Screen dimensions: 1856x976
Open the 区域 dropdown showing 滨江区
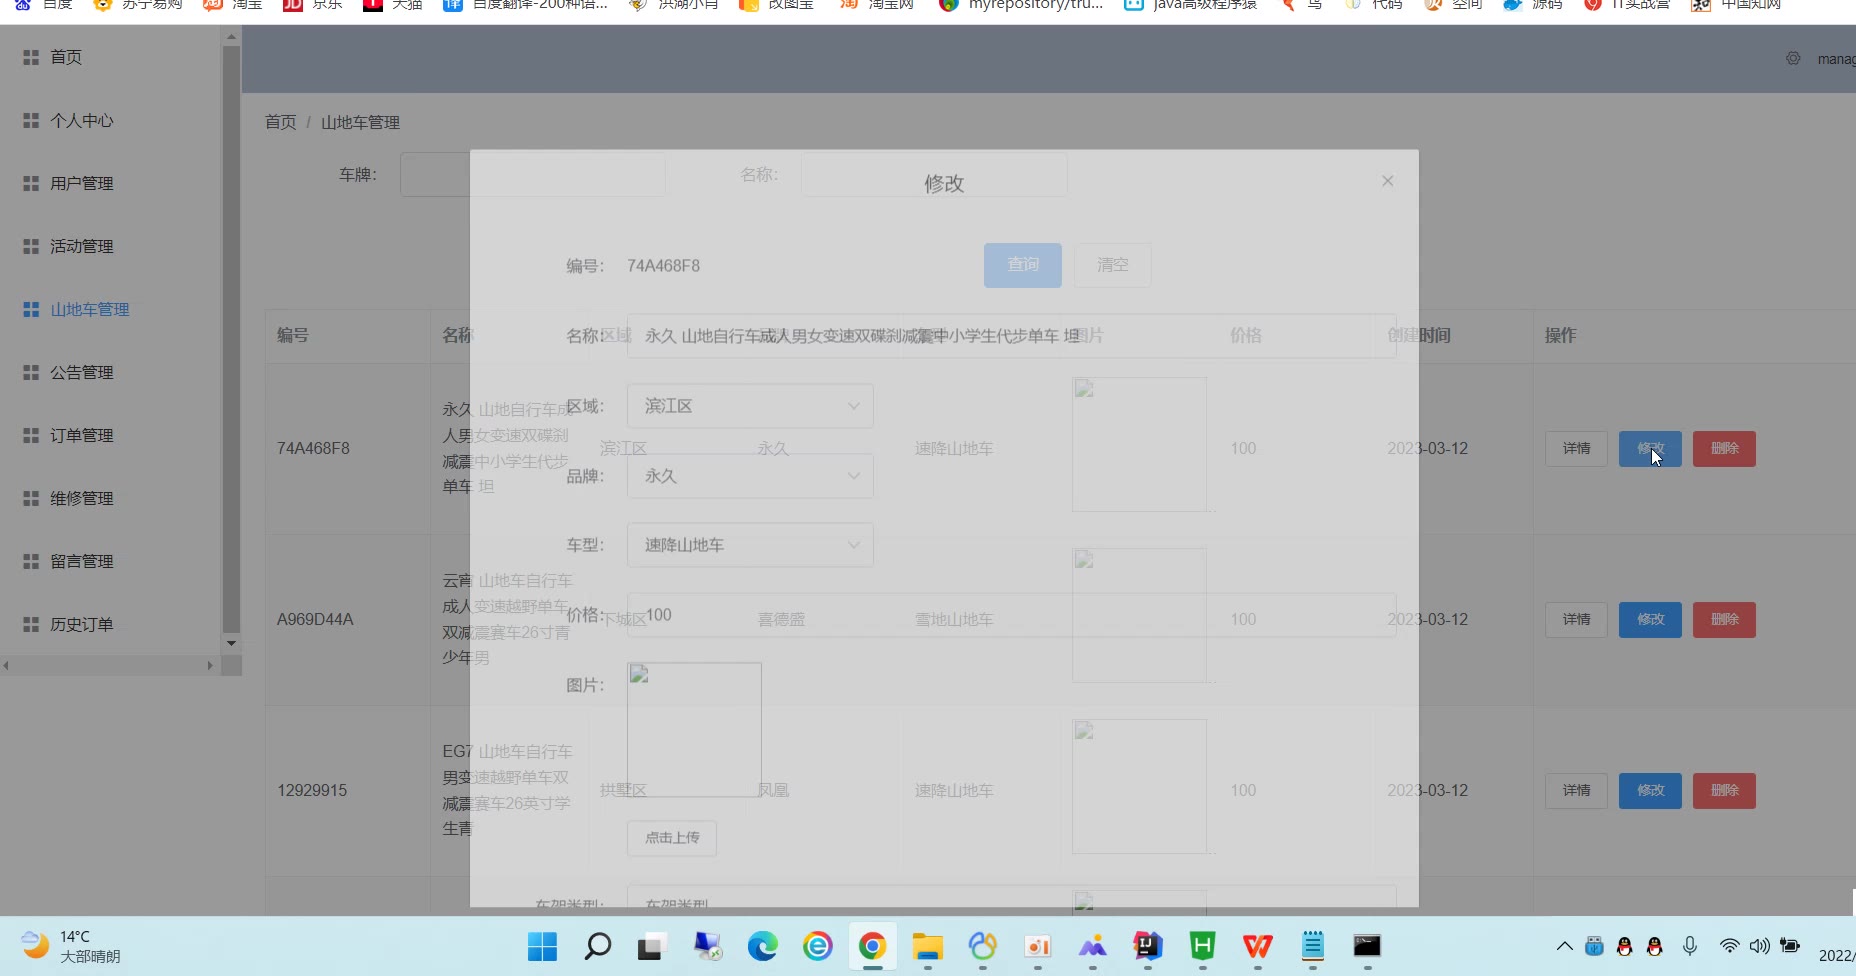[750, 406]
